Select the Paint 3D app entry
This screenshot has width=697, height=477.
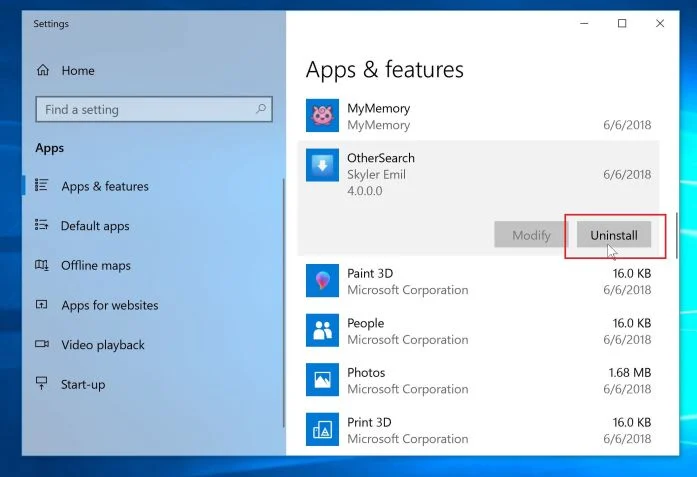[478, 281]
